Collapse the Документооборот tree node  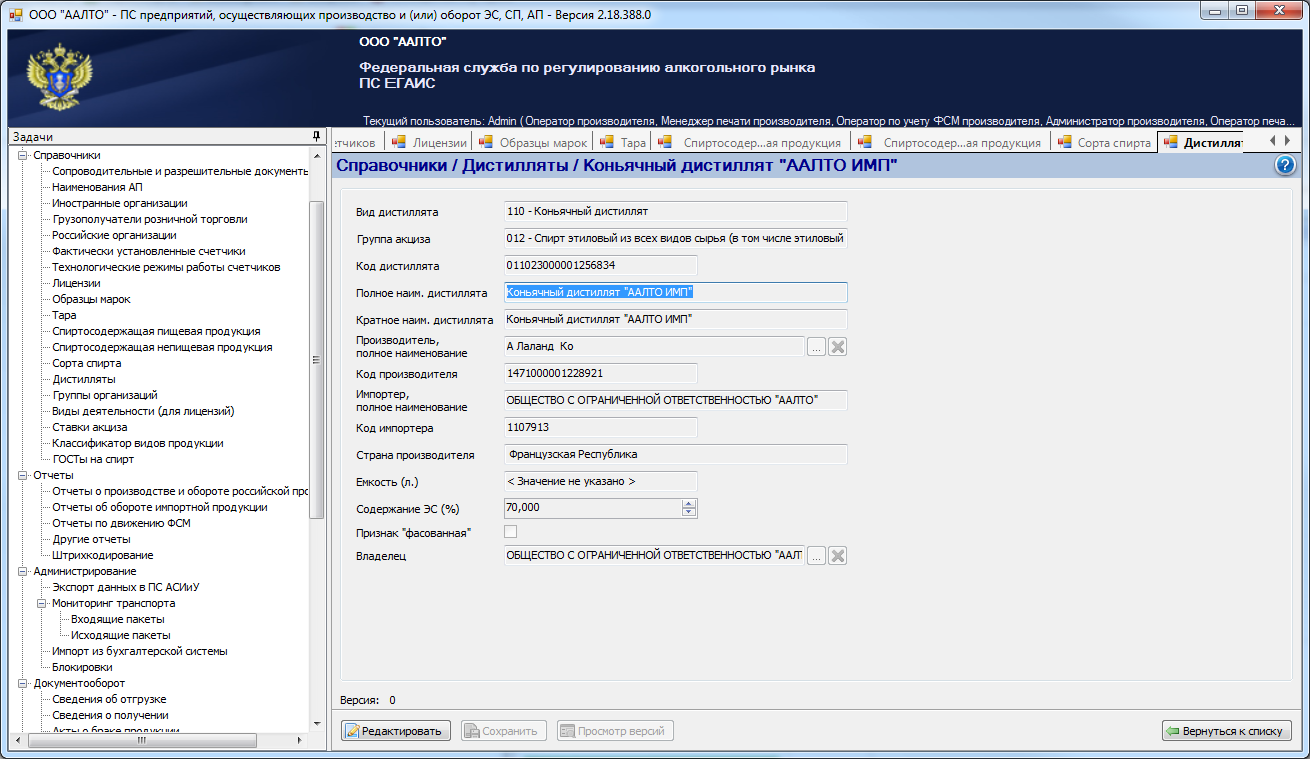(23, 683)
